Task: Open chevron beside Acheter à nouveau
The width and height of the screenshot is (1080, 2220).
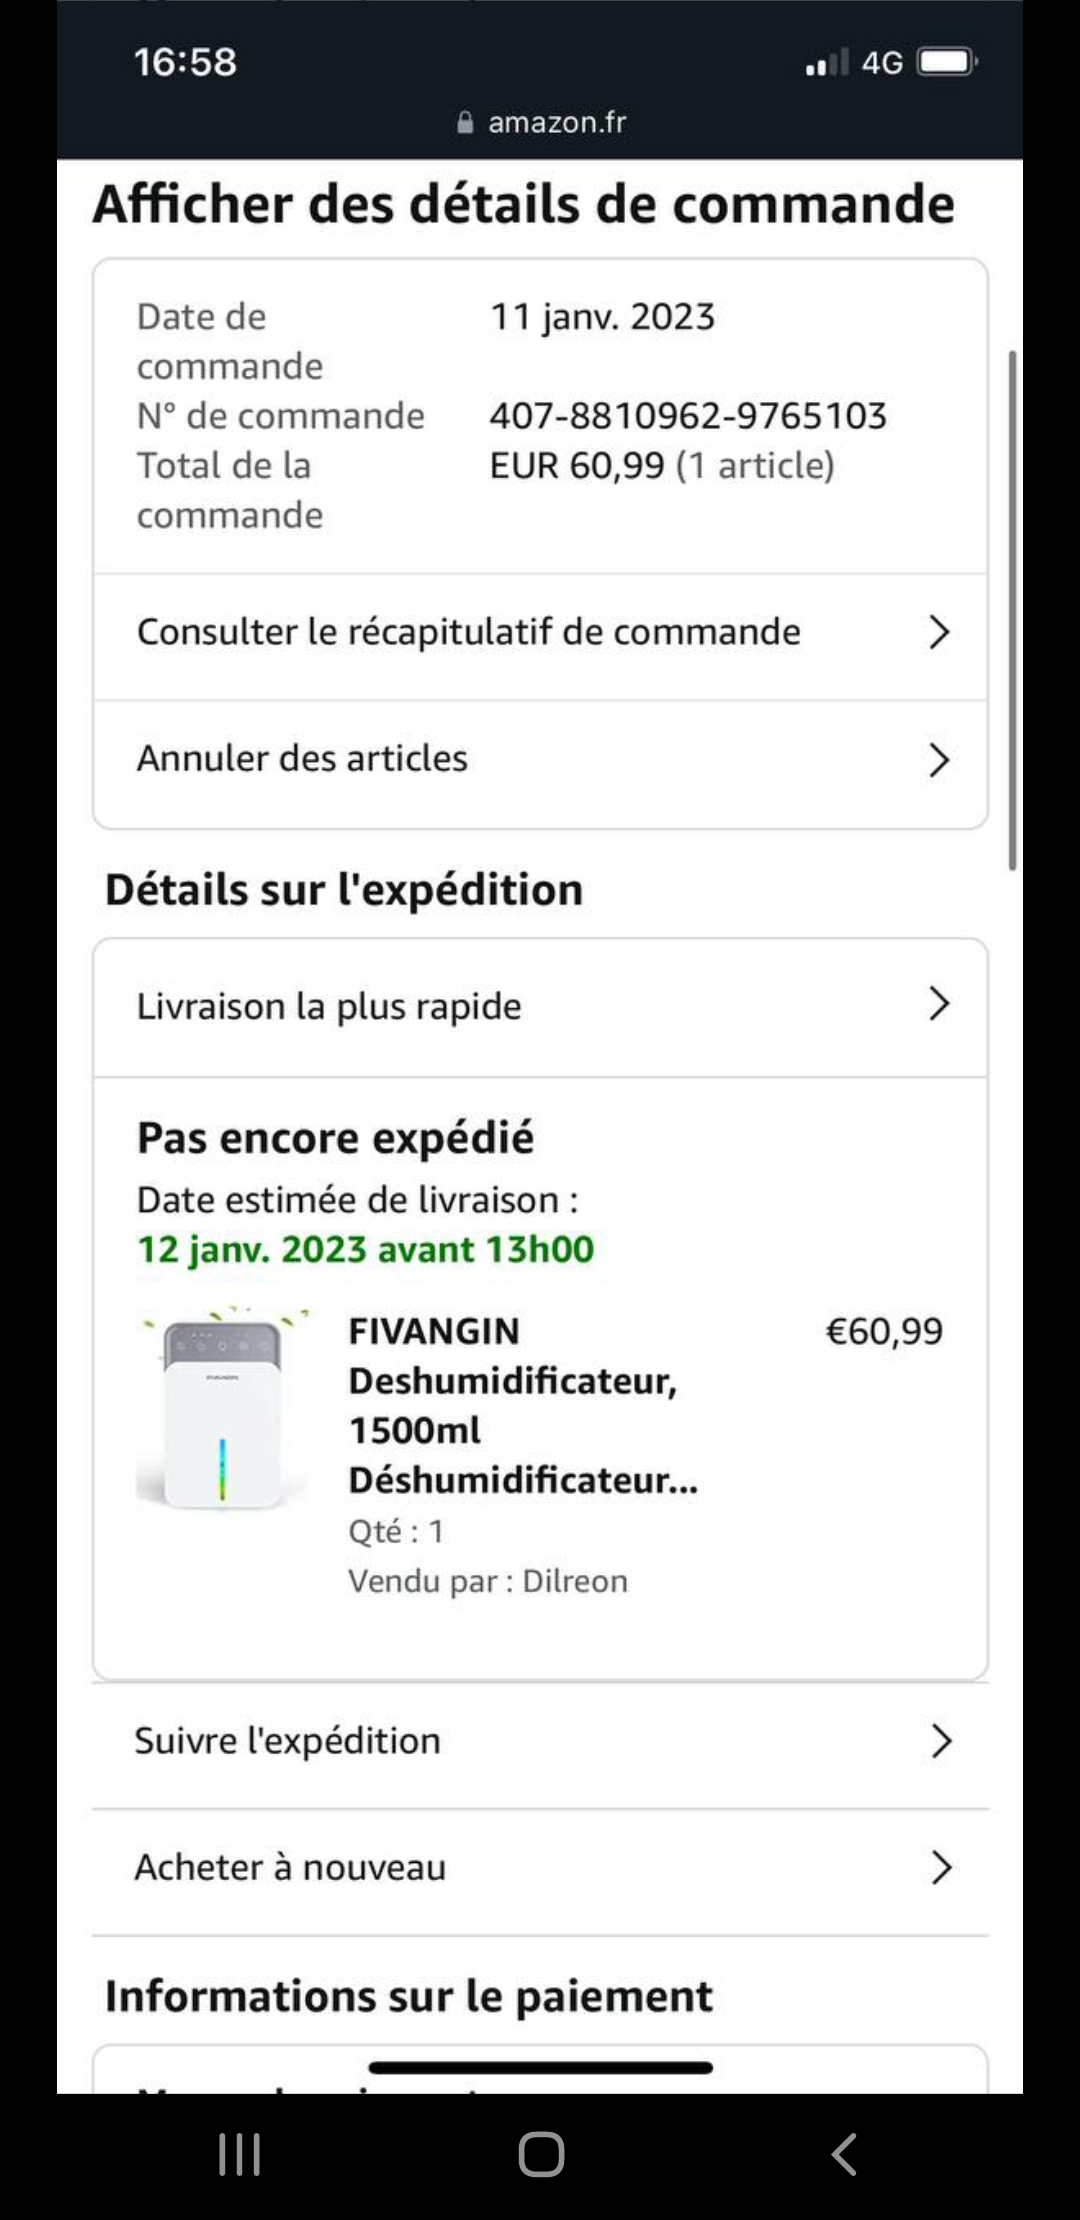Action: 940,1867
